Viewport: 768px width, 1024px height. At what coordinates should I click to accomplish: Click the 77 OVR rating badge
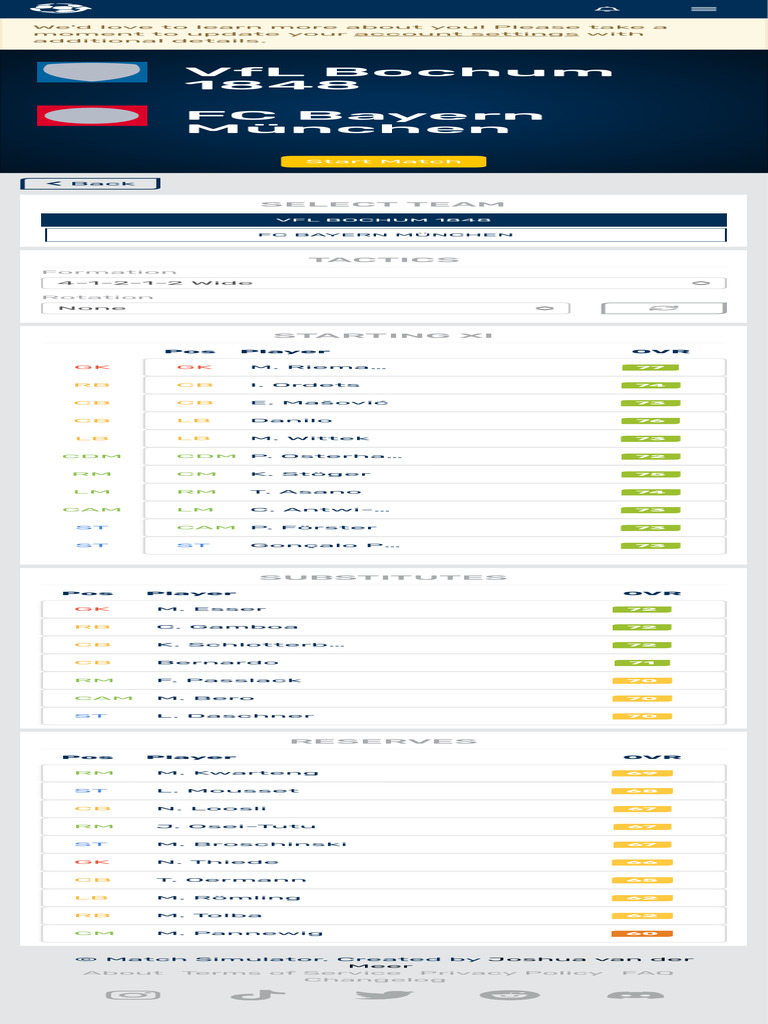pos(650,367)
